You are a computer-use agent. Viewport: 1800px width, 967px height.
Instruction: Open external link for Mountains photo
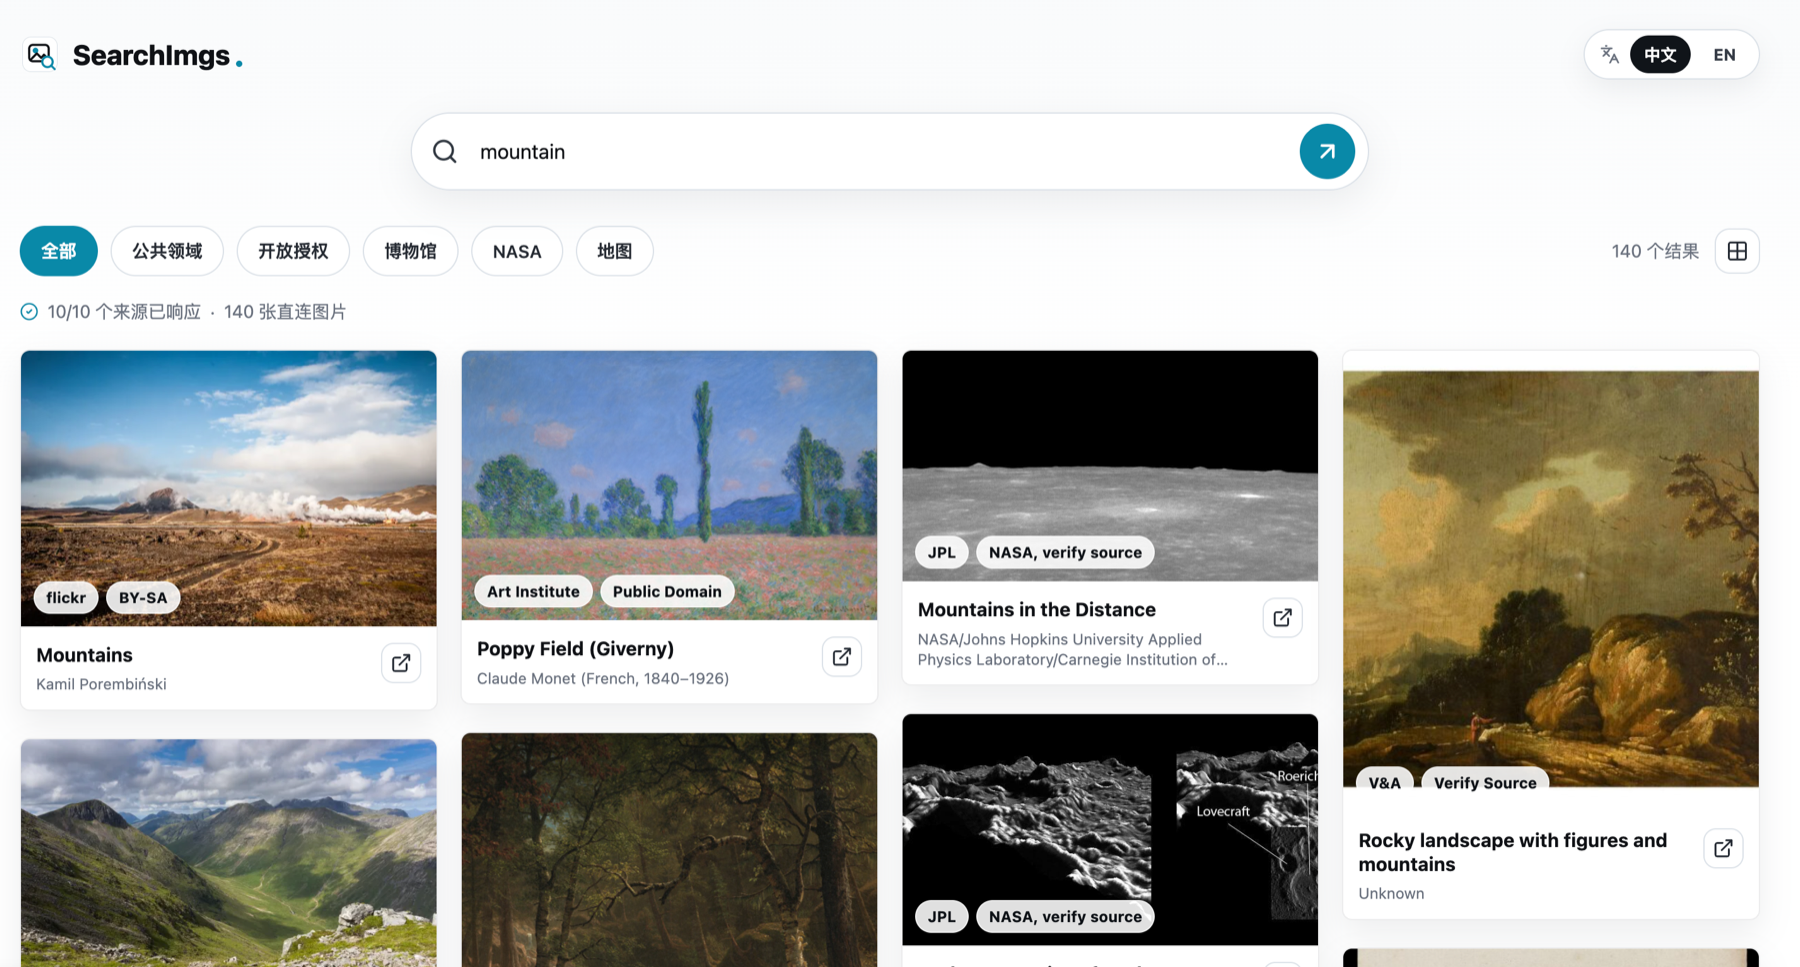coord(401,663)
